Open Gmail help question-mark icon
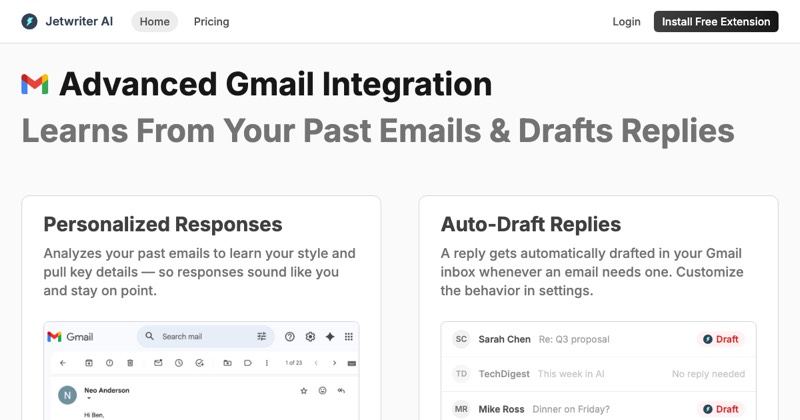Image resolution: width=800 pixels, height=420 pixels. click(290, 336)
